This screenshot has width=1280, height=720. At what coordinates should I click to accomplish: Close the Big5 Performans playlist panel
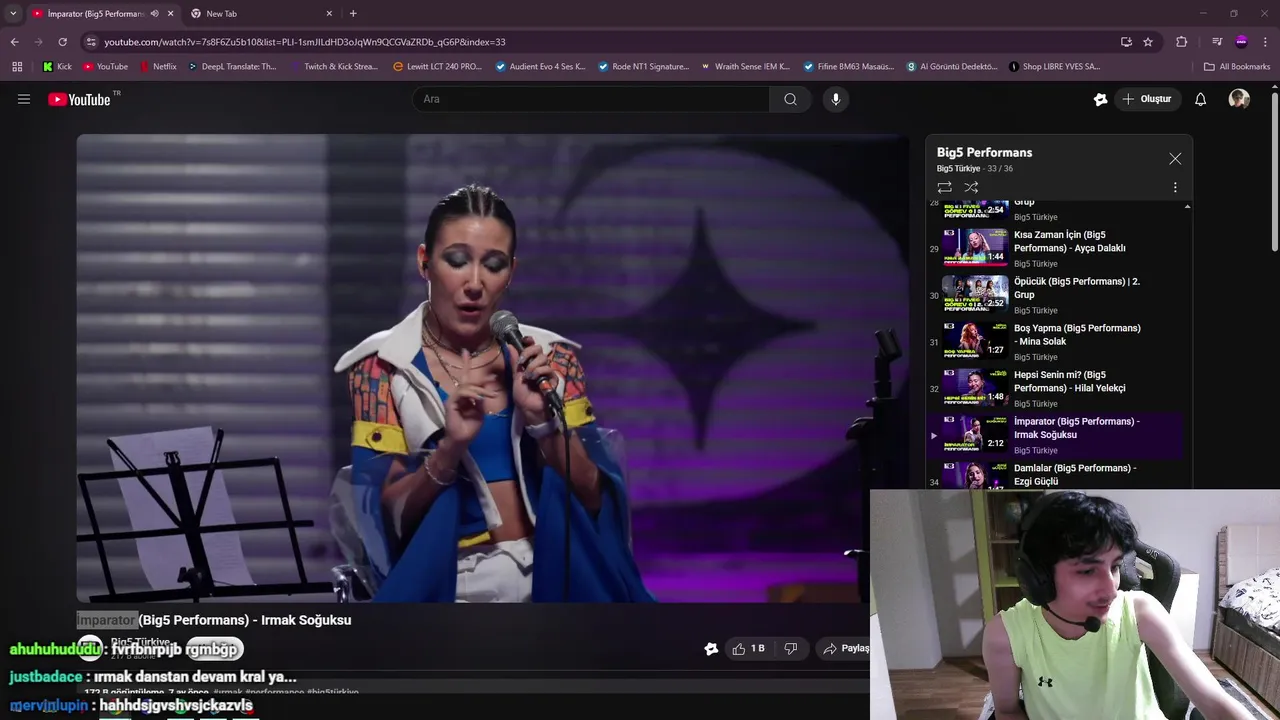coord(1175,159)
